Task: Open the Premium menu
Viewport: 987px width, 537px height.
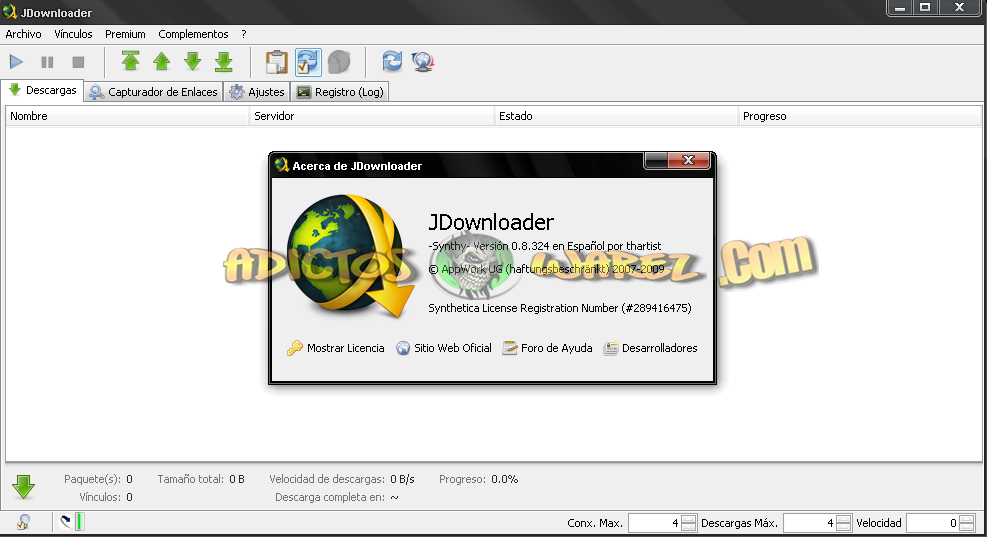Action: click(x=125, y=34)
